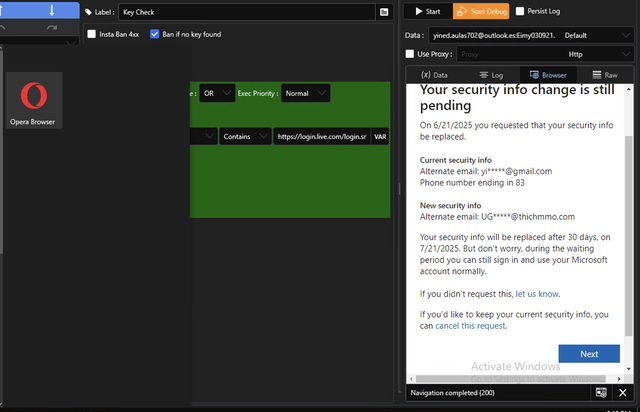Enable the Insta Ban 4xx checkbox

(92, 34)
